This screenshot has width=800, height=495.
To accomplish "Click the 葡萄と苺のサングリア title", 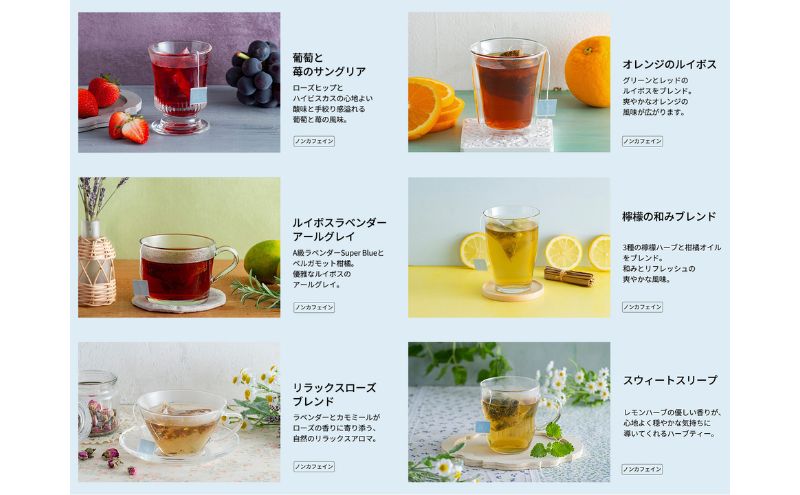I will pyautogui.click(x=329, y=64).
